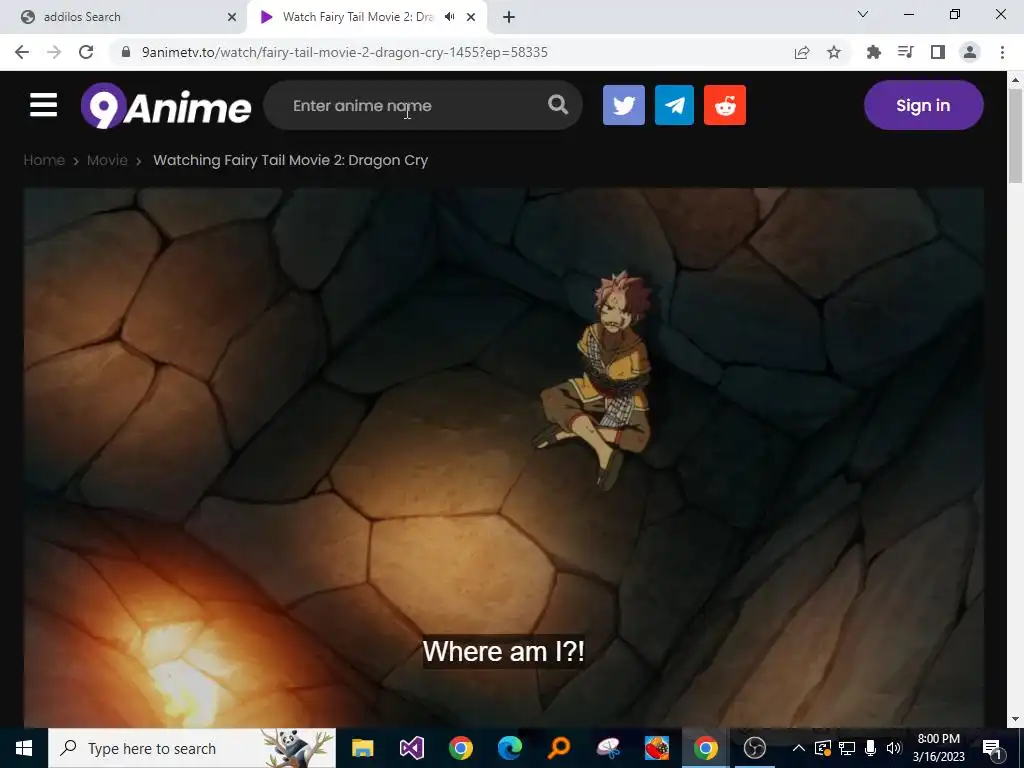Open OBS Studio from taskbar

(754, 748)
